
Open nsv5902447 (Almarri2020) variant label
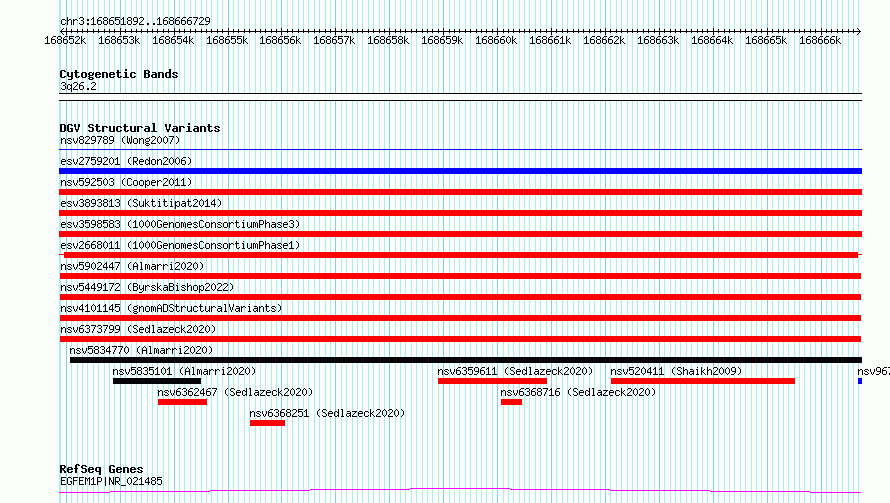click(x=132, y=266)
